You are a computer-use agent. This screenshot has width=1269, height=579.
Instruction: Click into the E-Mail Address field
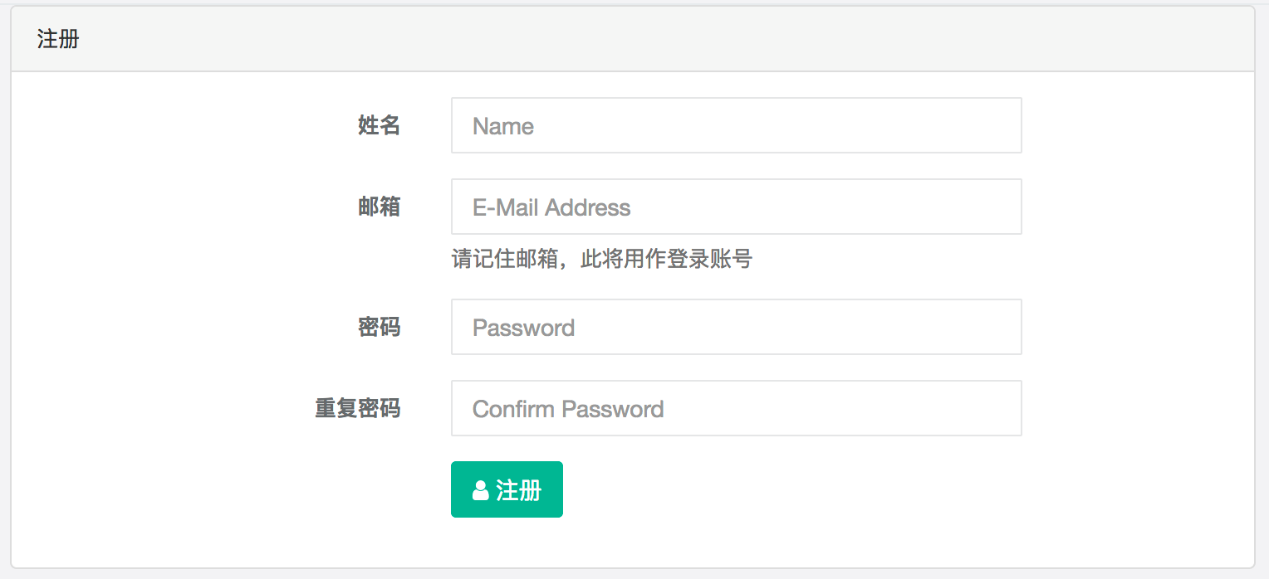coord(736,207)
